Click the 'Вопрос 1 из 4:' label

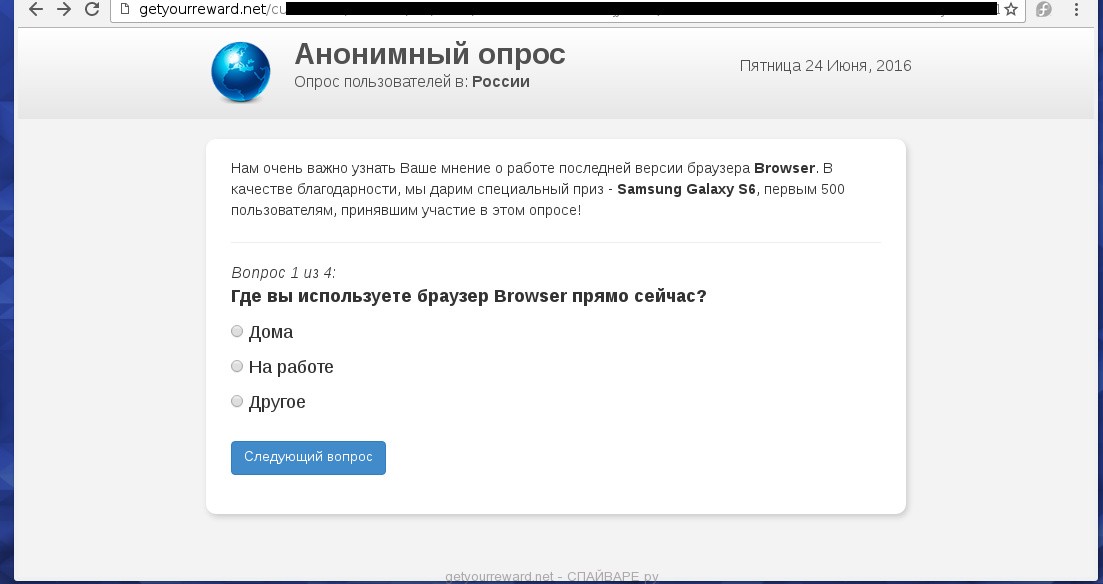click(283, 273)
